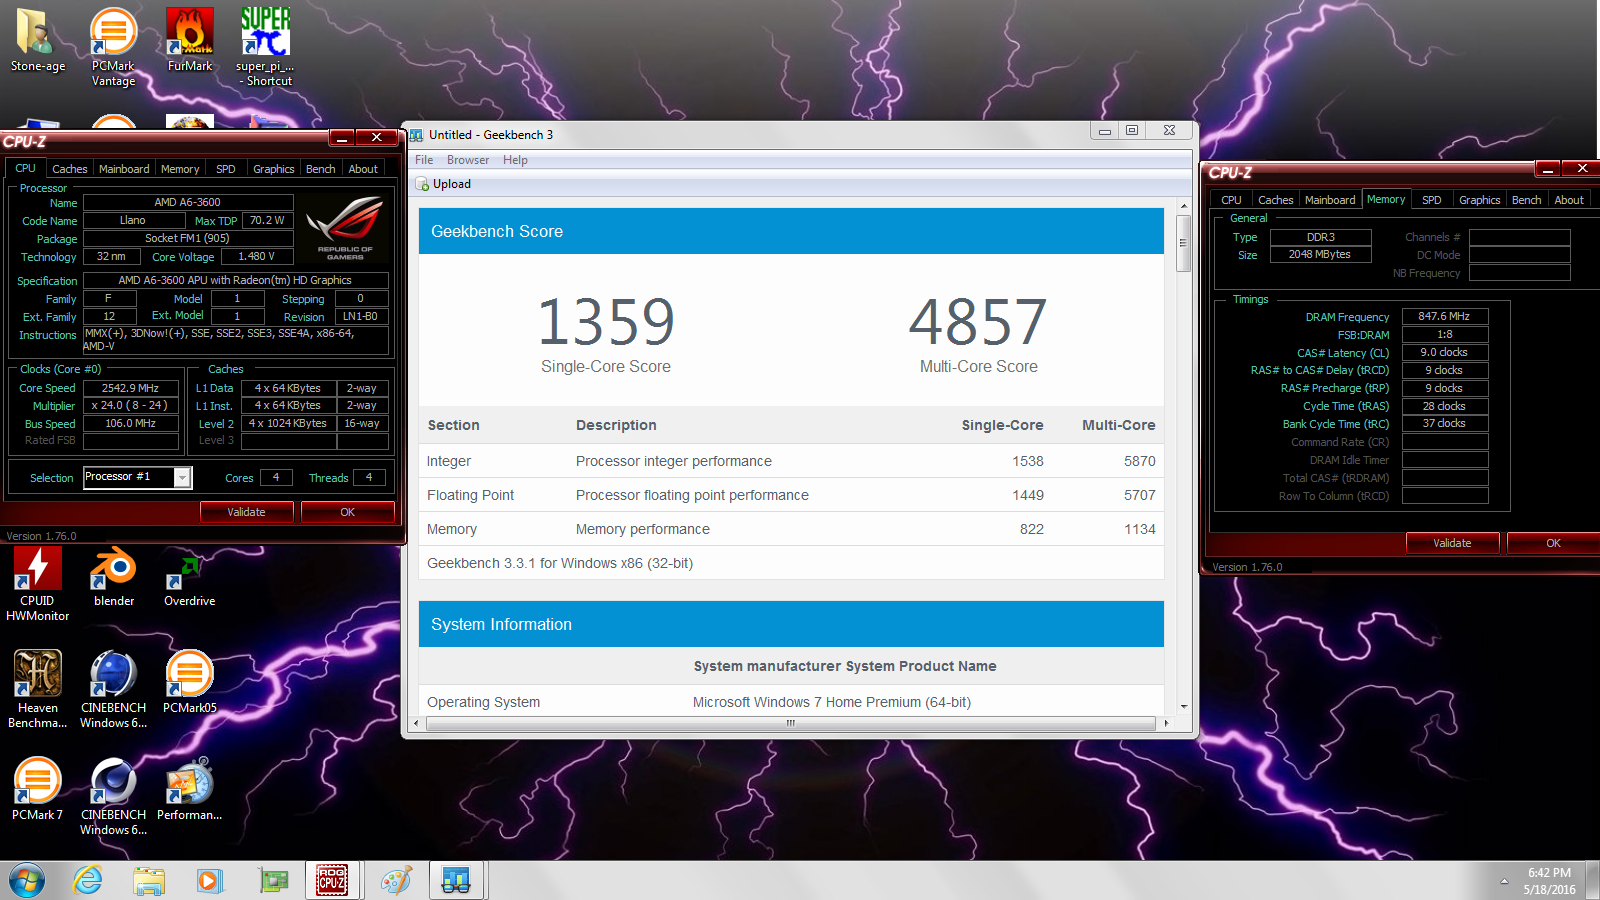This screenshot has height=900, width=1600.
Task: Click the Core Speed value 2542.9 MHz
Action: (131, 388)
